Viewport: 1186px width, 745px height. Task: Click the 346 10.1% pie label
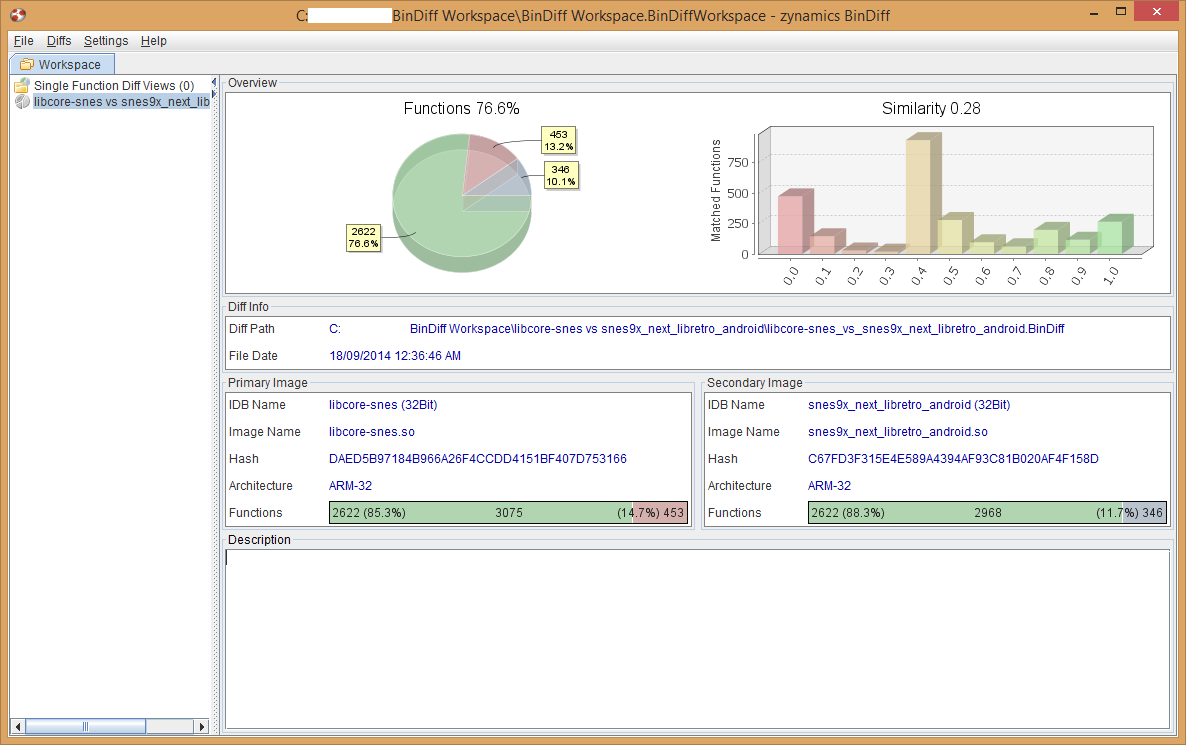coord(560,175)
